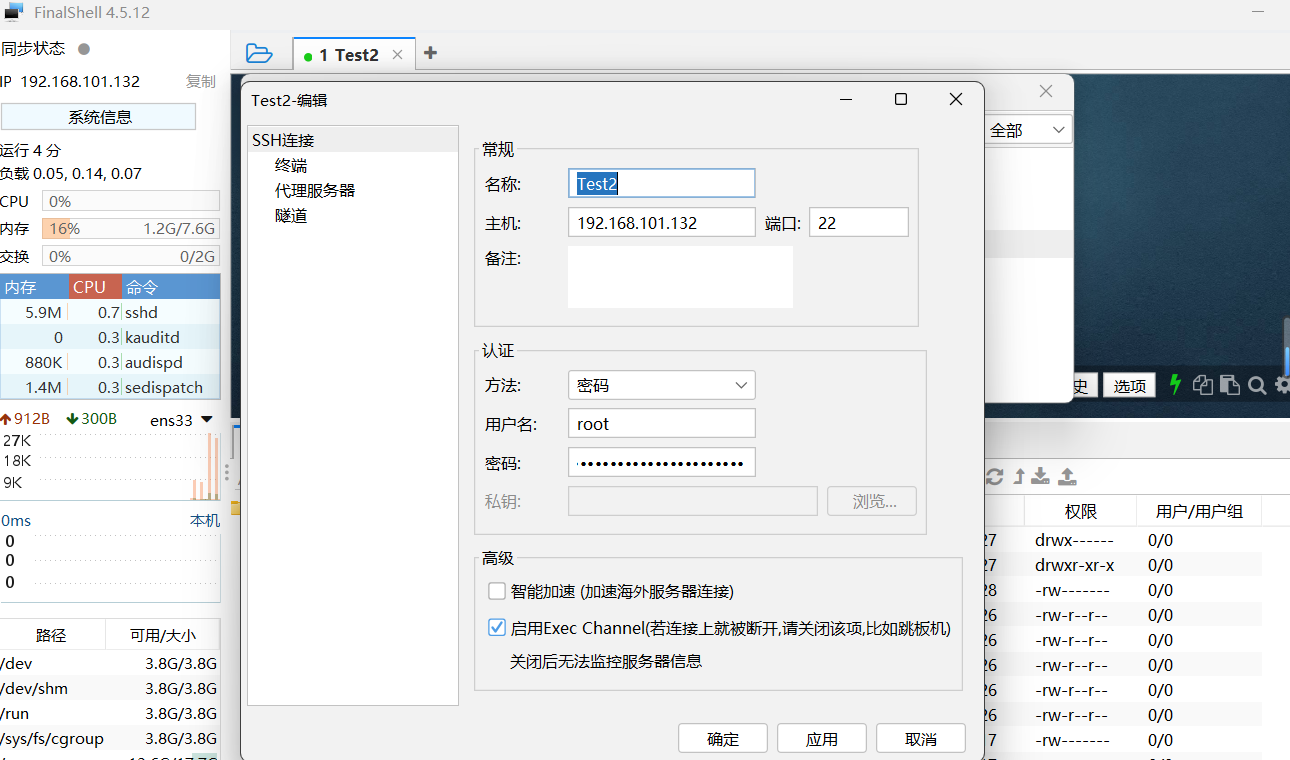Image resolution: width=1290 pixels, height=760 pixels.
Task: Sort processes by CPU column header
Action: point(95,287)
